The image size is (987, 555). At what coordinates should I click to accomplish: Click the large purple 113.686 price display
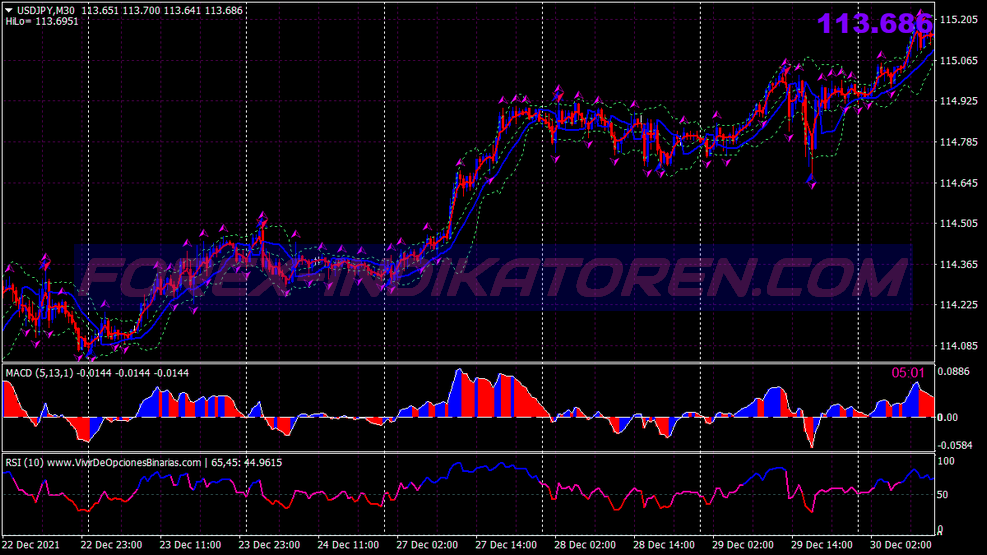[874, 24]
